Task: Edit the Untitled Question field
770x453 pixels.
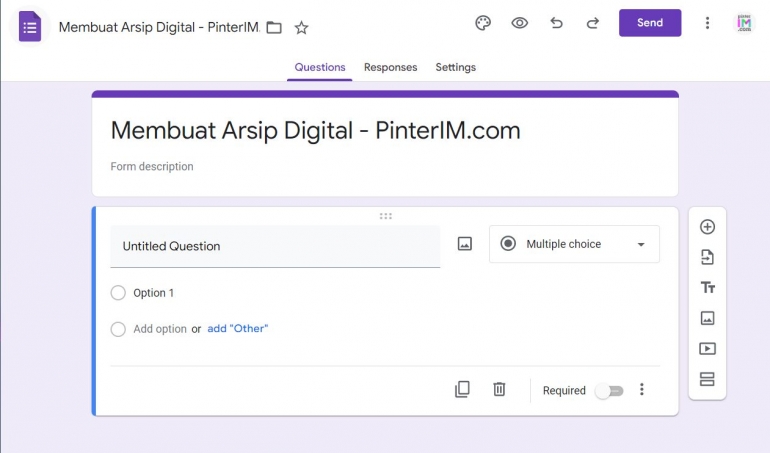Action: (275, 246)
